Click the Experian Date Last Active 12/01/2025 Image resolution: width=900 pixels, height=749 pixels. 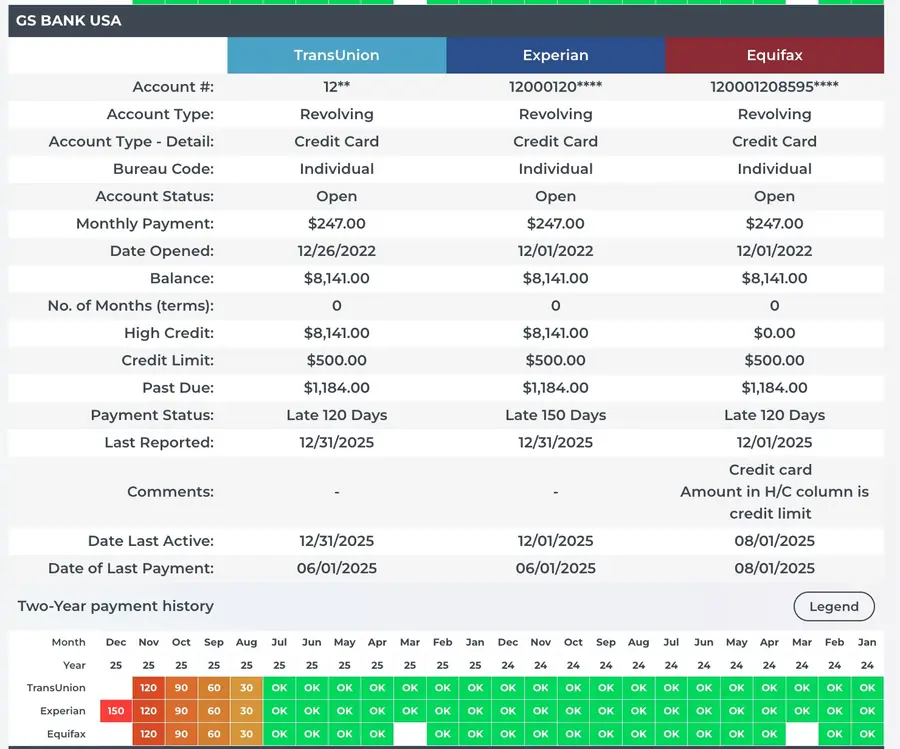tap(556, 541)
